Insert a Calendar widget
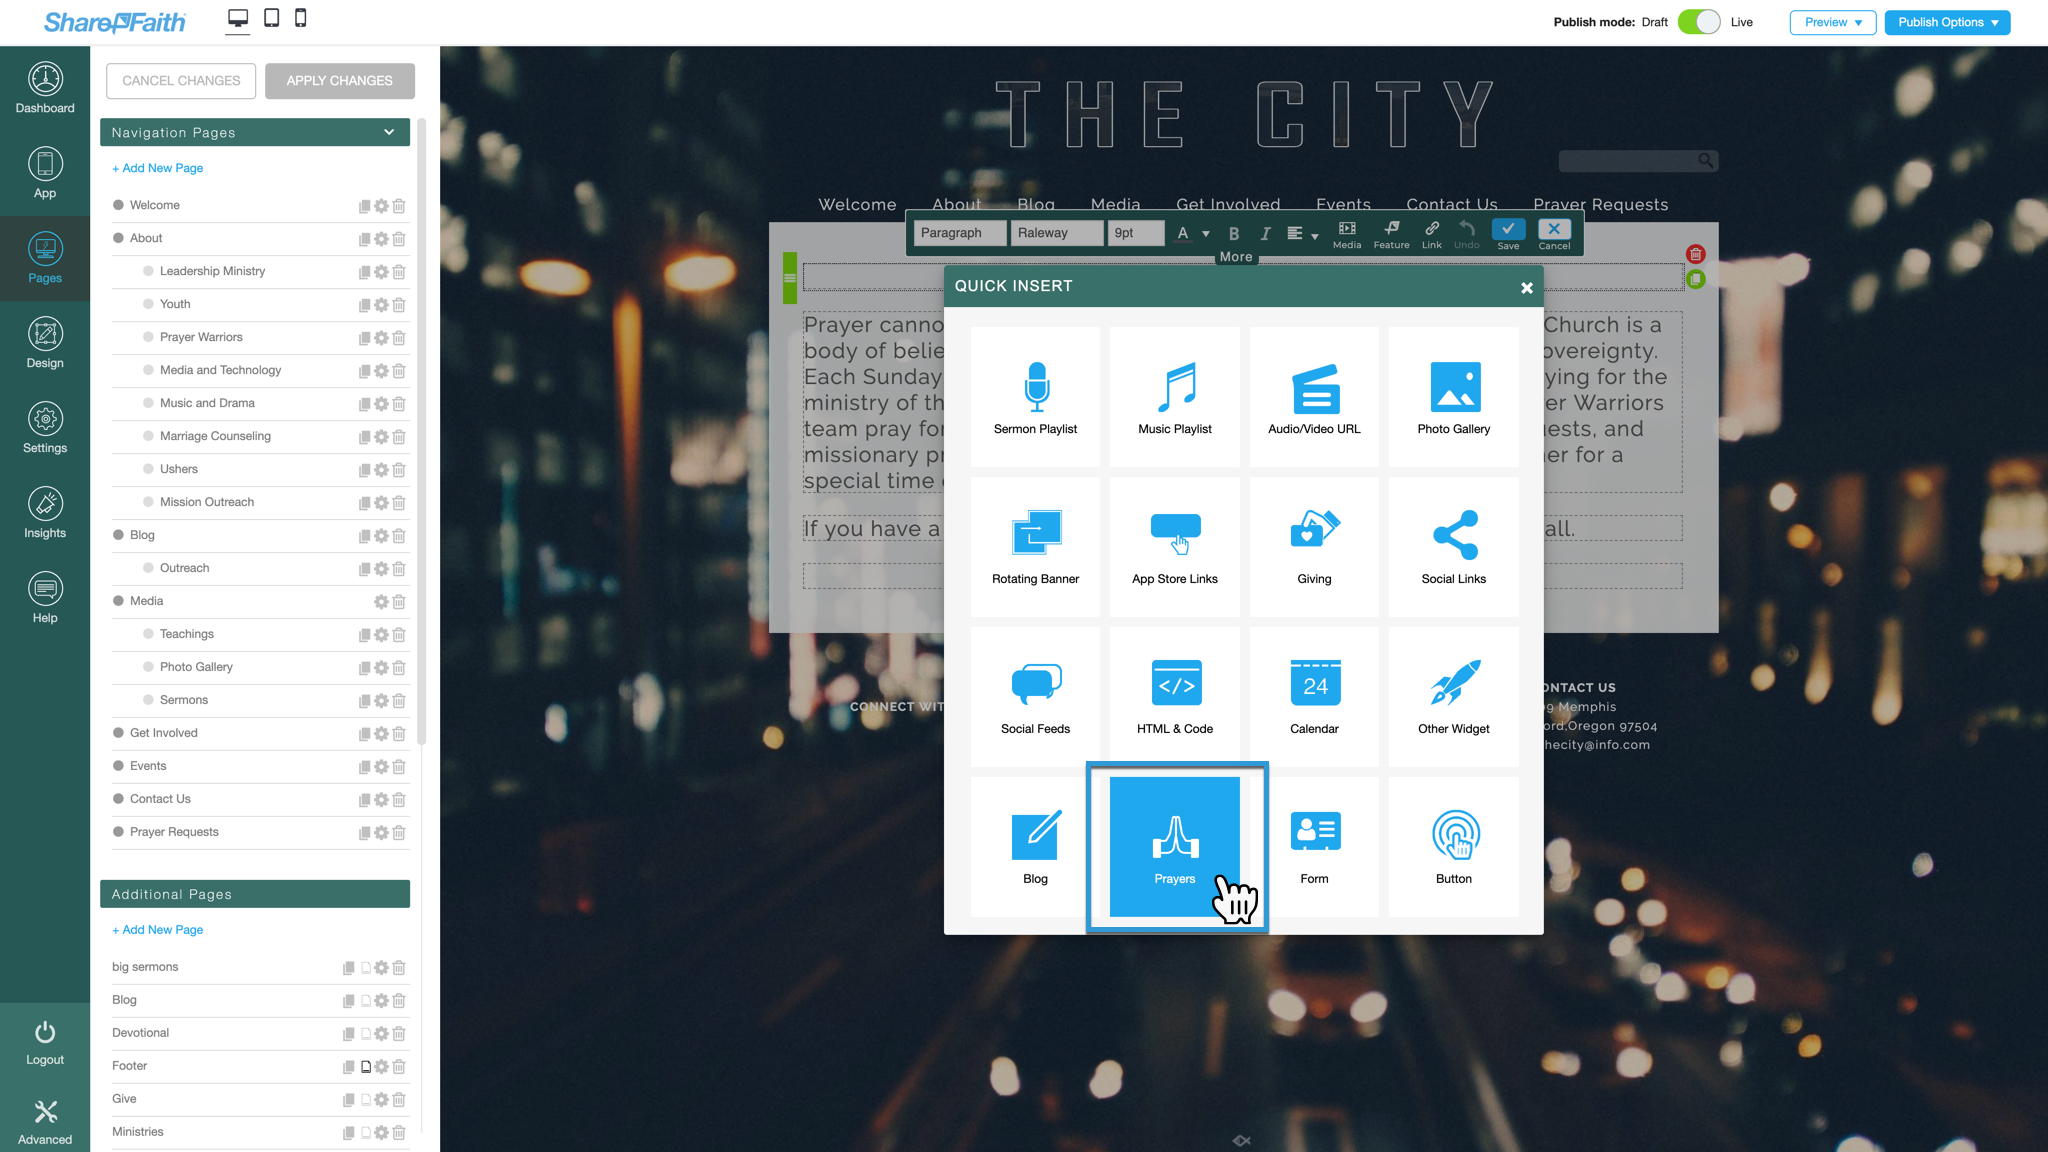The width and height of the screenshot is (2048, 1152). coord(1314,697)
